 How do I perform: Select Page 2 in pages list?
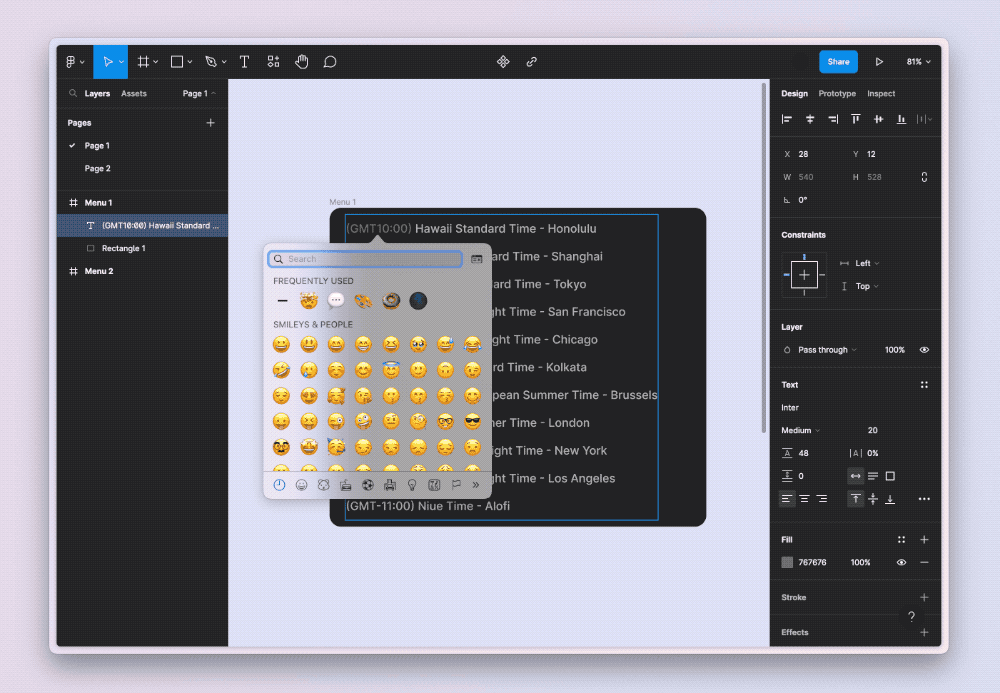click(98, 168)
